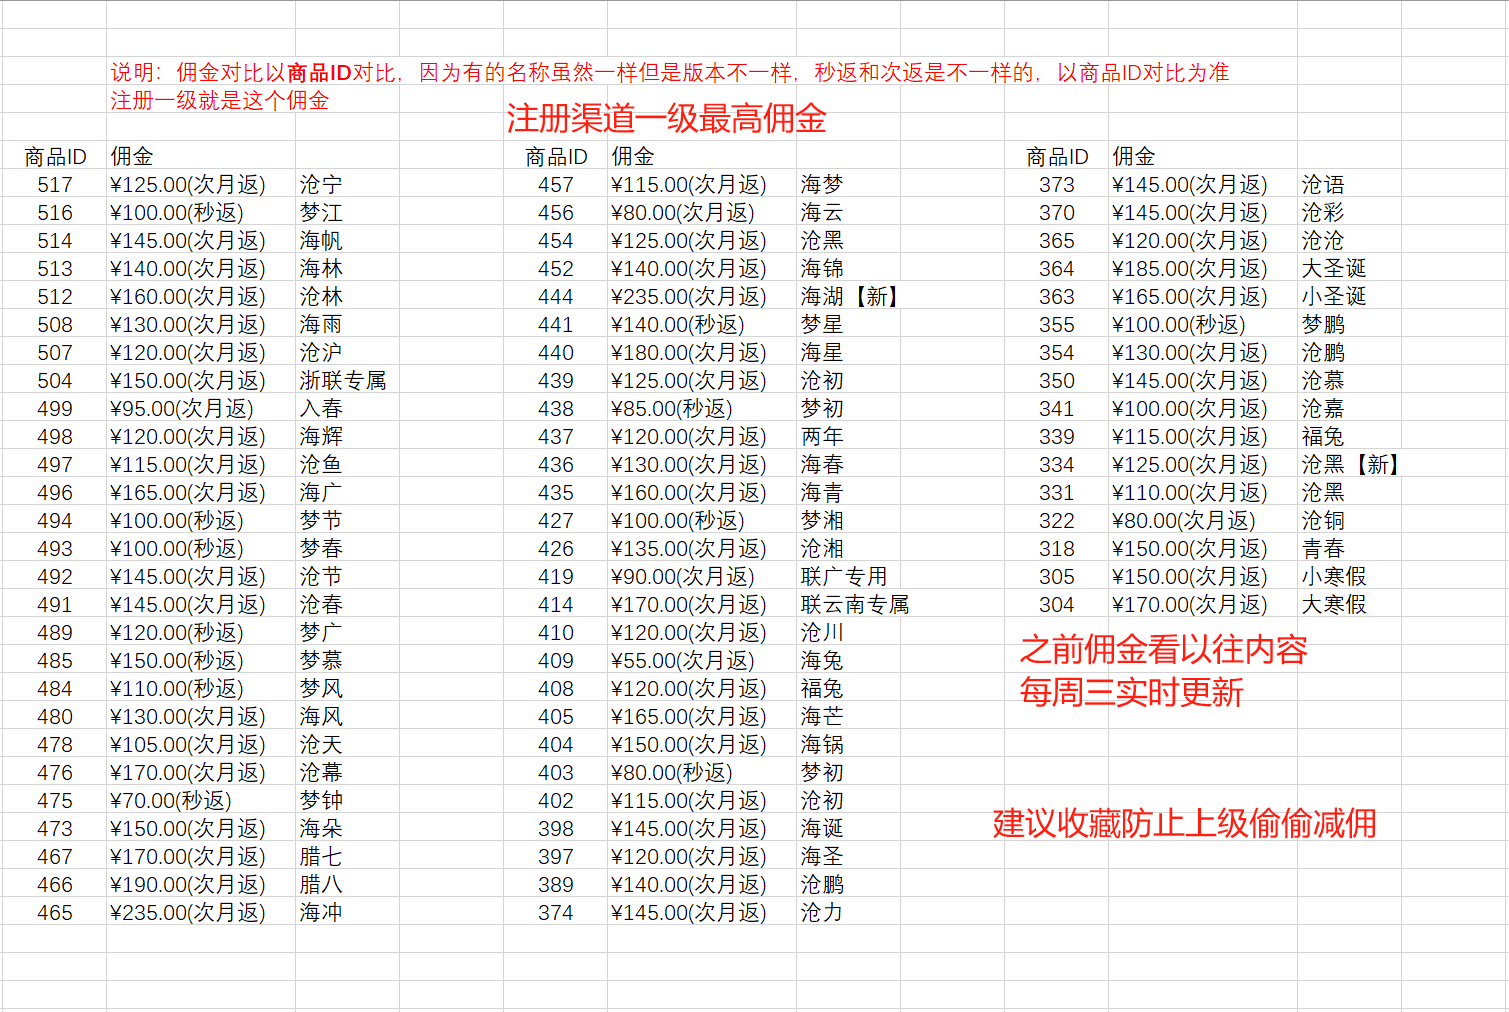Viewport: 1509px width, 1012px height.
Task: Click the red note 建议收藏防止上级偷偷减佣
Action: pyautogui.click(x=1184, y=823)
